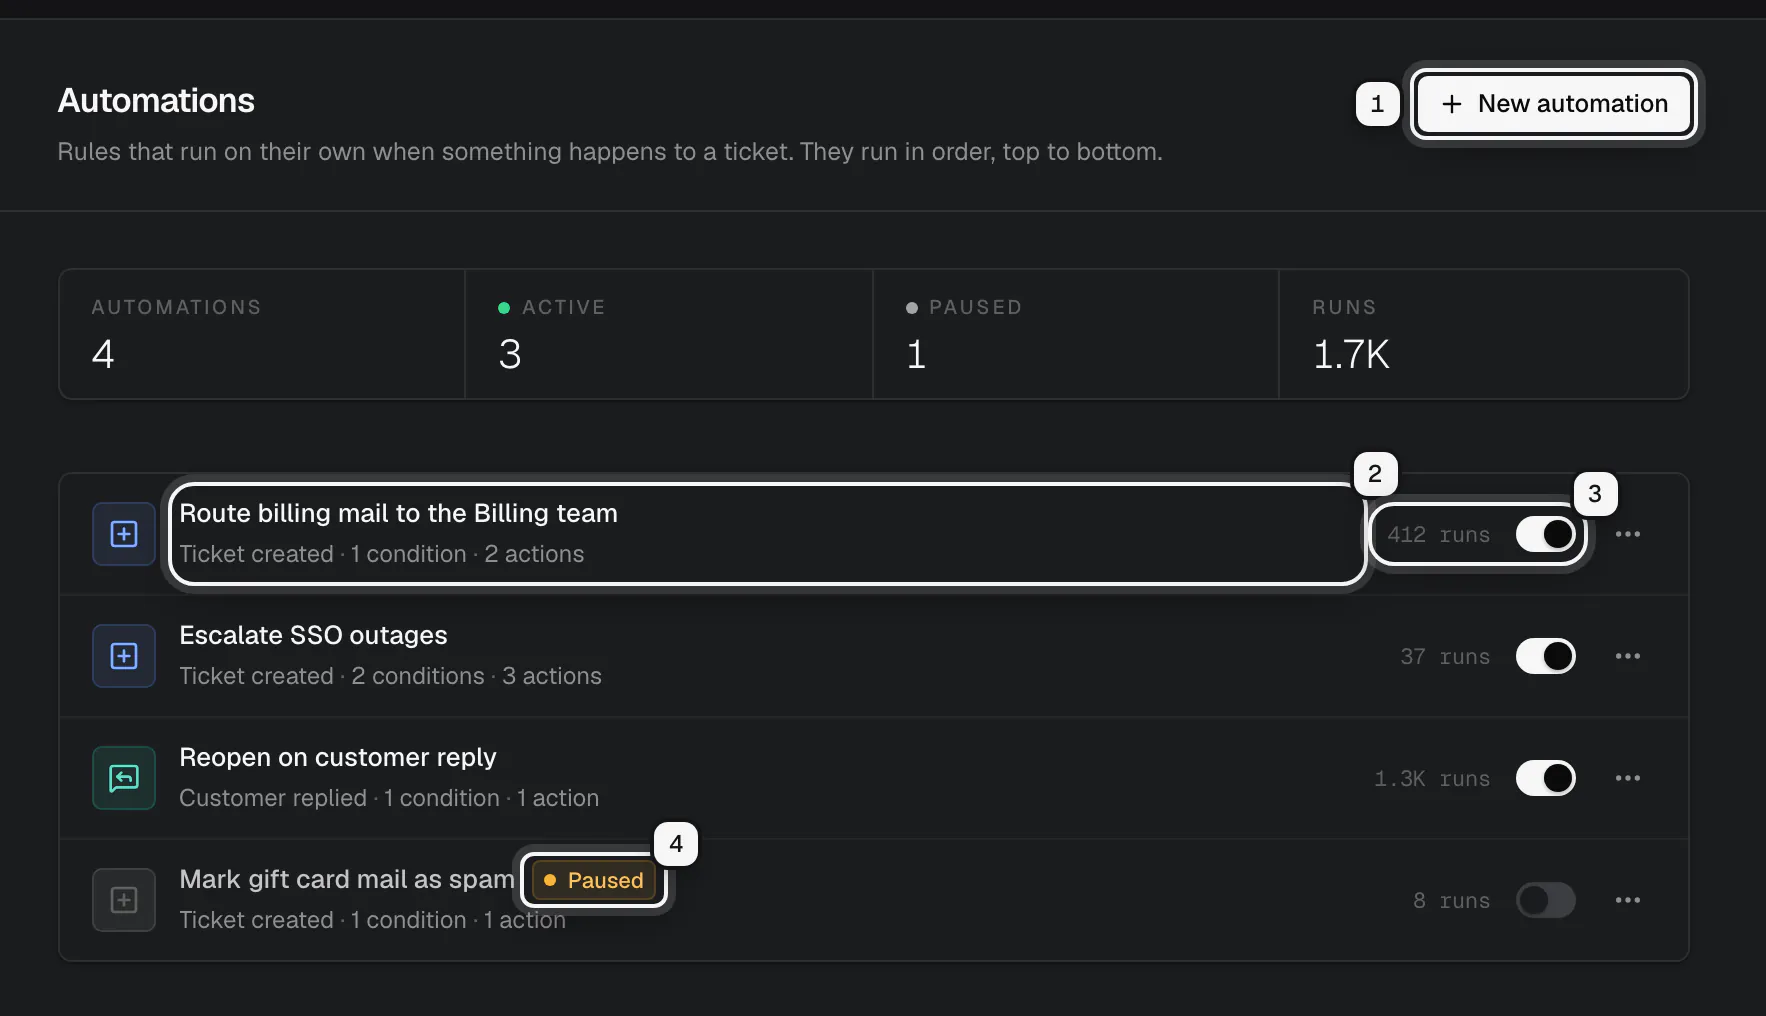Turn off the Escalate SSO outages switch
The height and width of the screenshot is (1016, 1766).
1545,656
